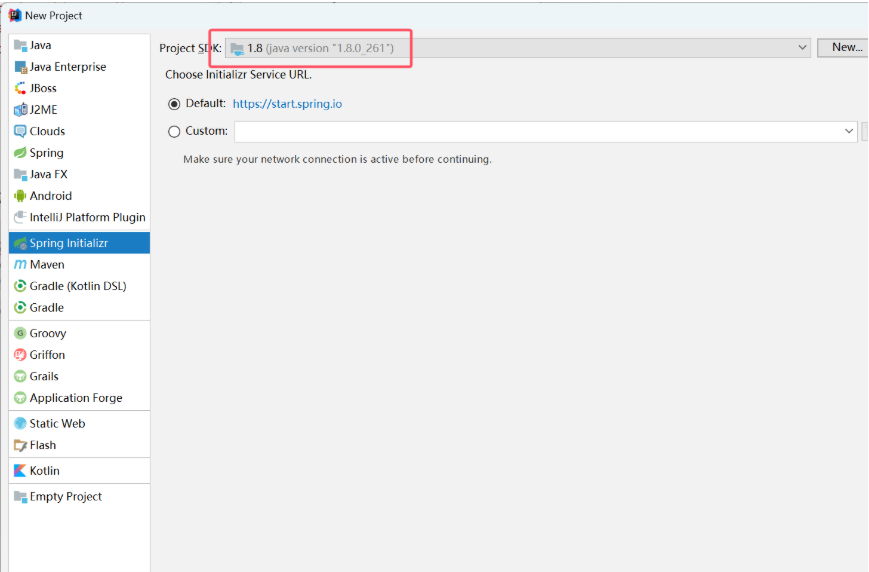Select the IntelliJ Platform Plugin label
The height and width of the screenshot is (572, 869).
click(x=88, y=217)
